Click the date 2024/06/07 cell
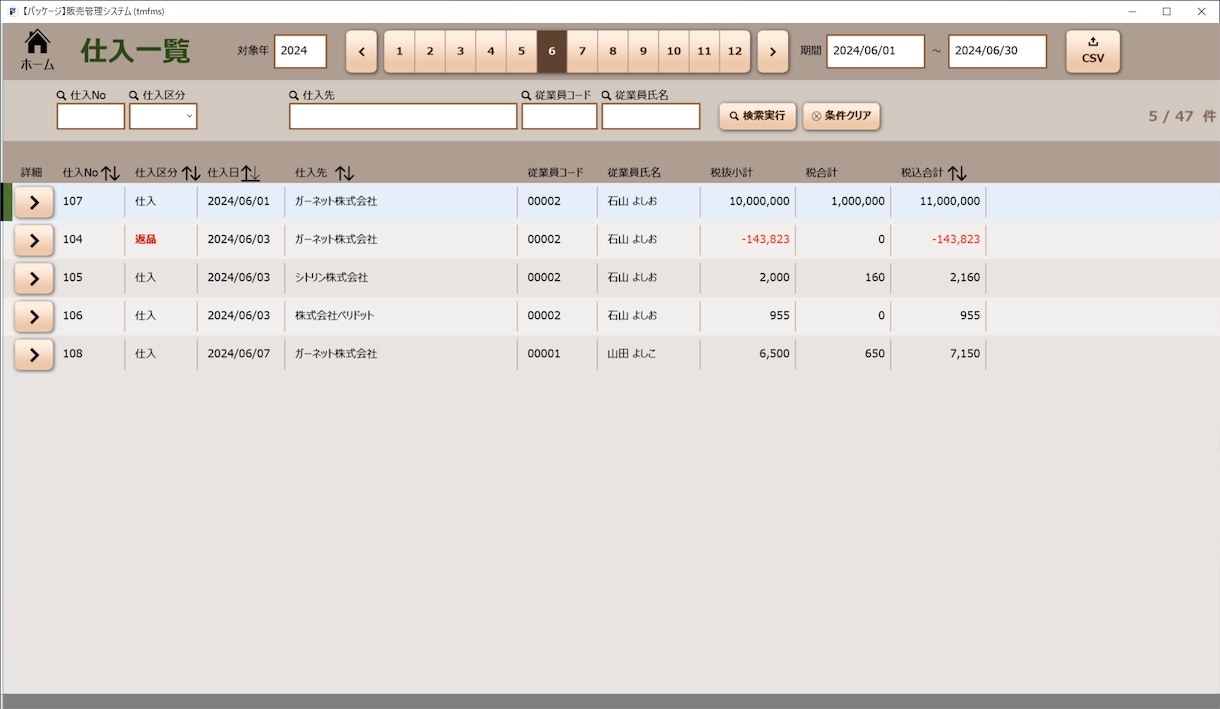1220x709 pixels. coord(239,354)
